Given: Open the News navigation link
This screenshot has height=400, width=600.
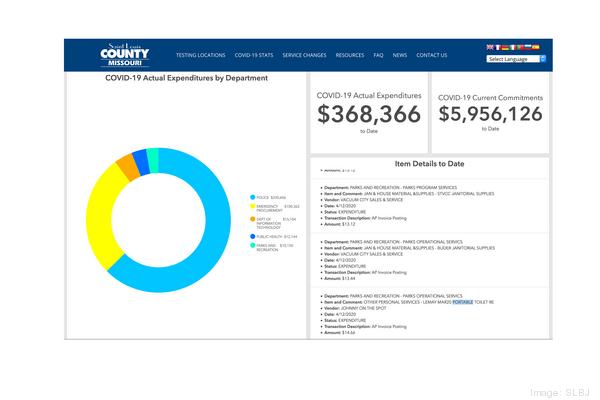Looking at the screenshot, I should [x=400, y=55].
